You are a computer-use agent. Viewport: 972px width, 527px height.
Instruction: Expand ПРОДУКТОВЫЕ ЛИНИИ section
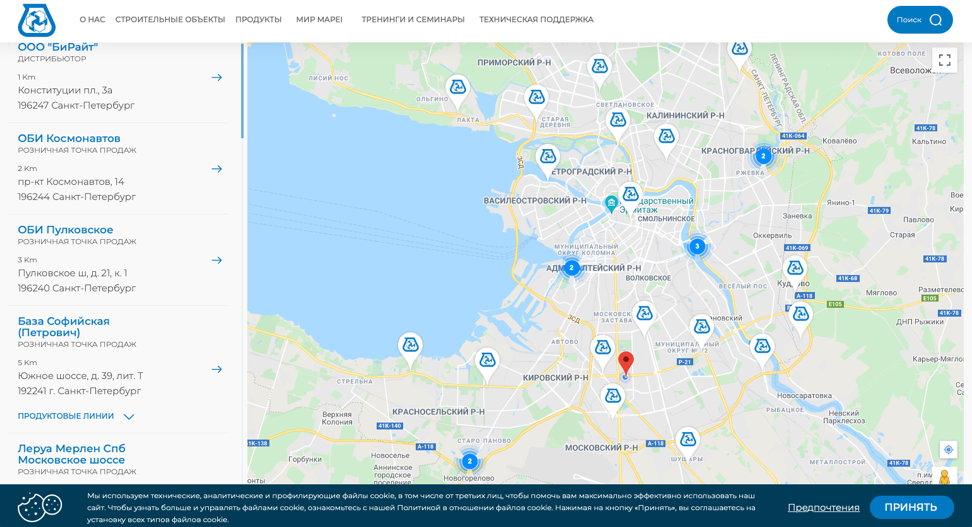click(x=76, y=416)
